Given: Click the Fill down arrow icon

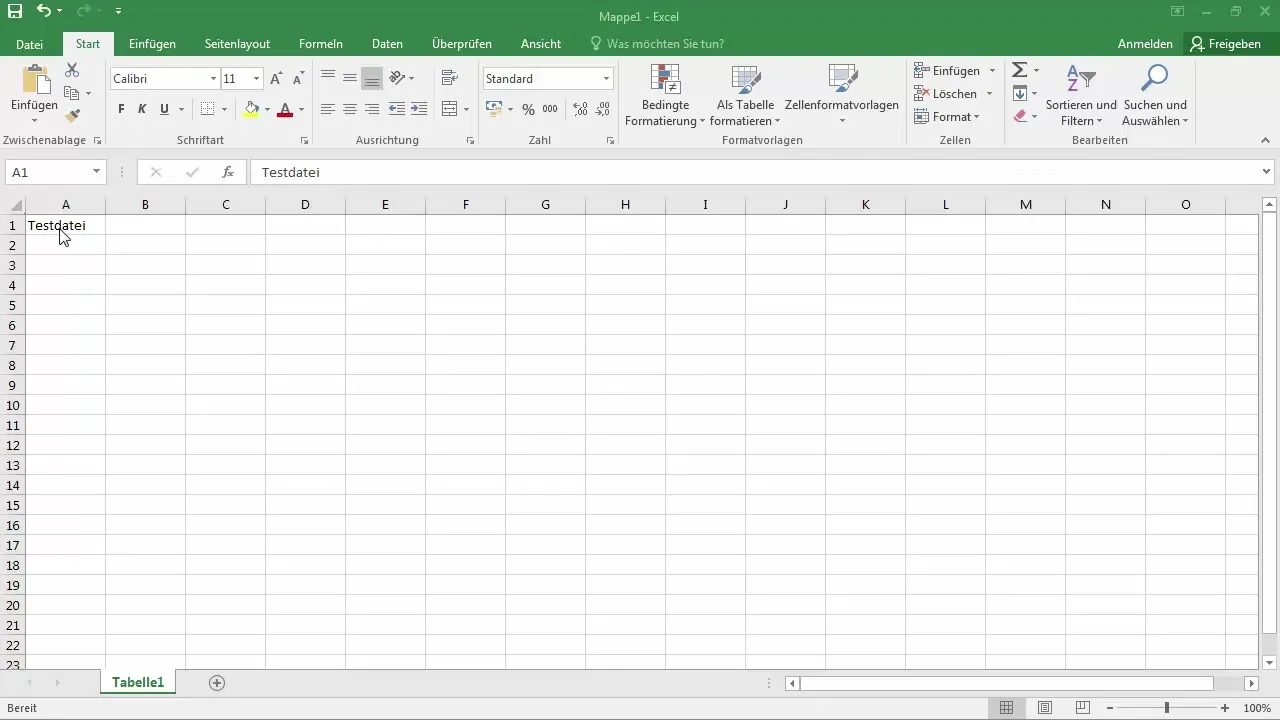Looking at the screenshot, I should point(1019,93).
